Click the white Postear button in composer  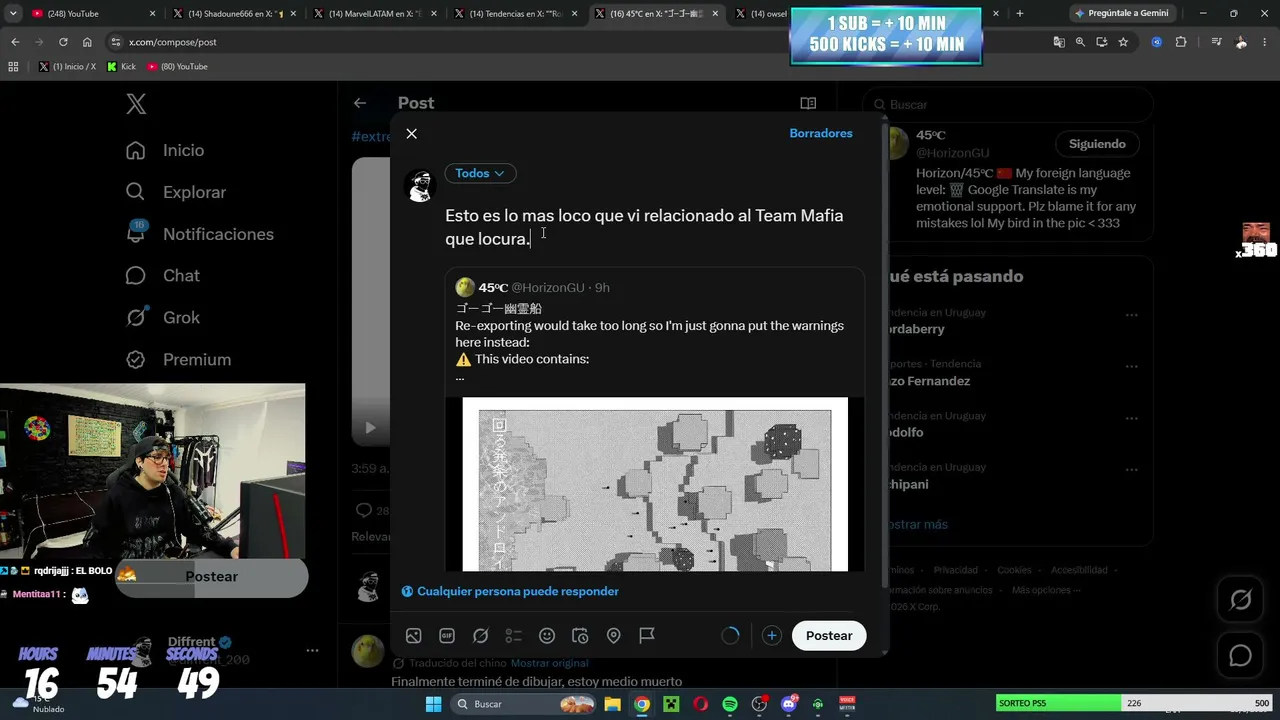(x=829, y=636)
